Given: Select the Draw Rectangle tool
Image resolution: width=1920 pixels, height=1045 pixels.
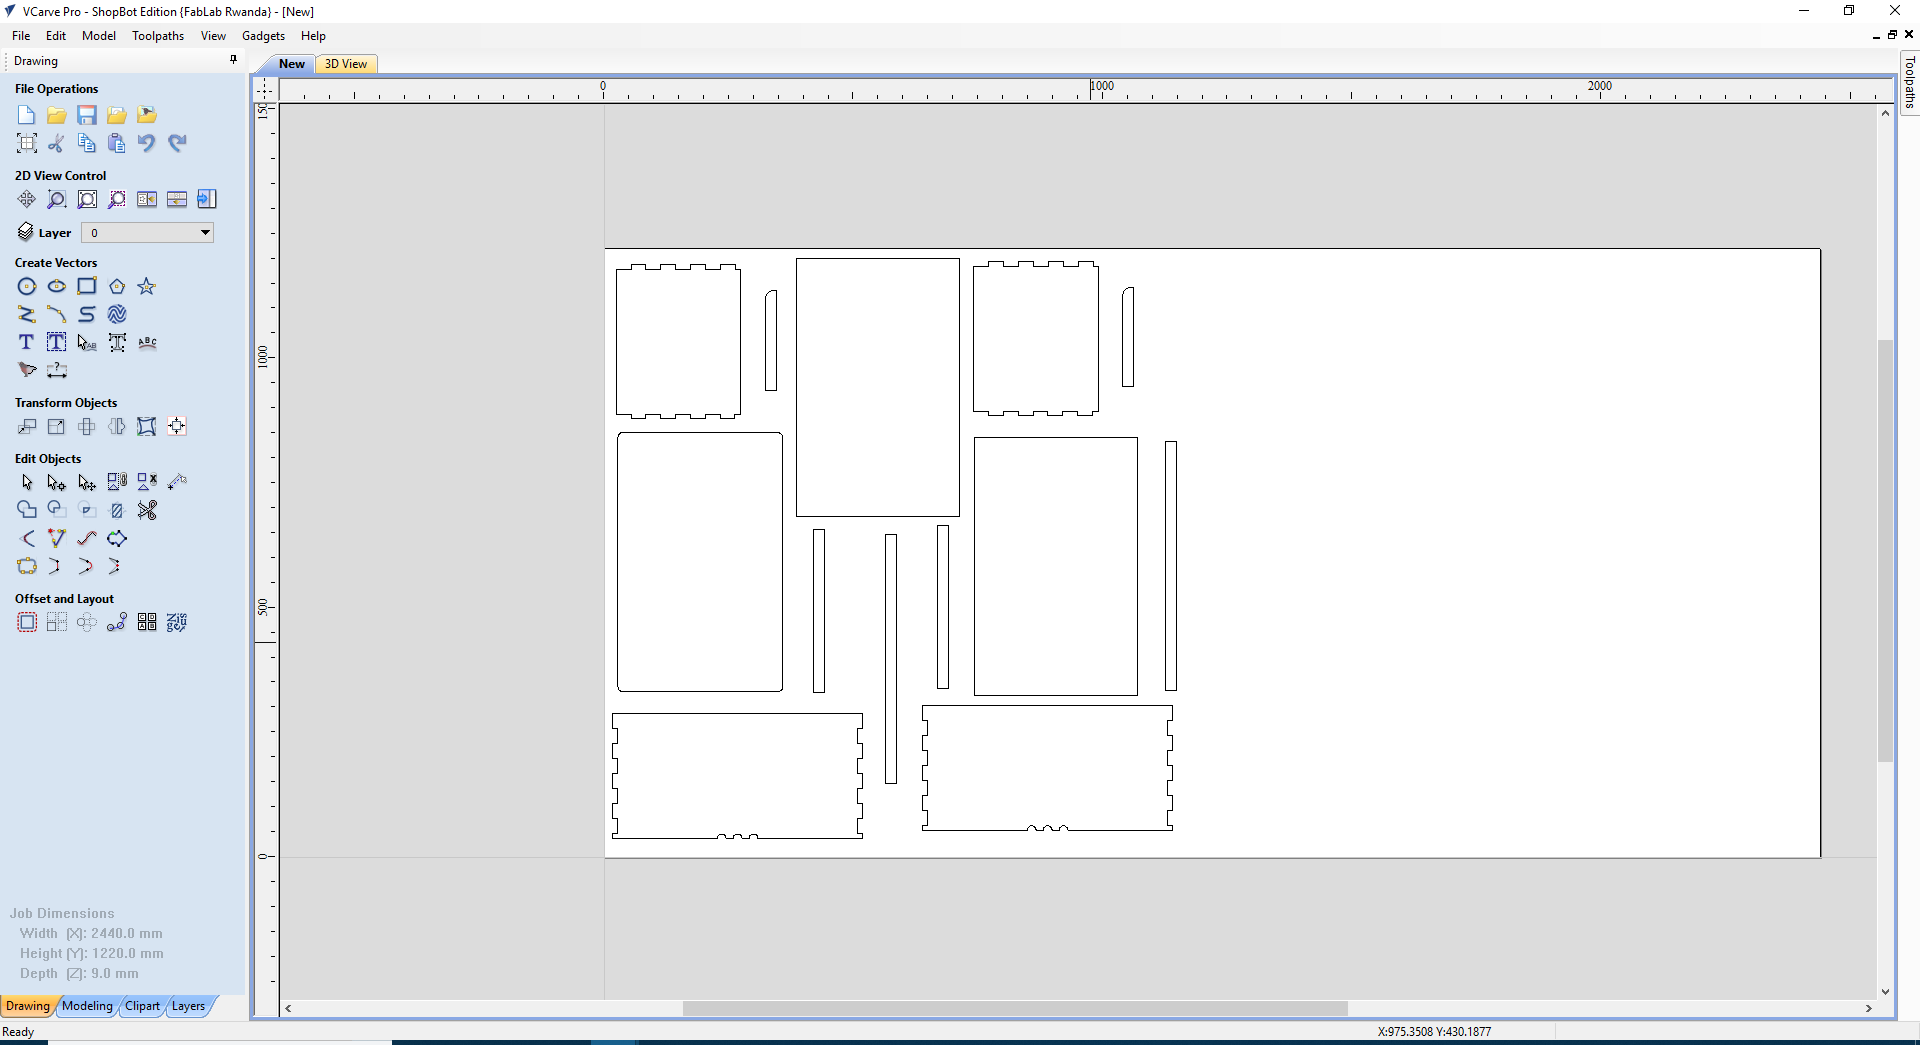Looking at the screenshot, I should (x=87, y=287).
